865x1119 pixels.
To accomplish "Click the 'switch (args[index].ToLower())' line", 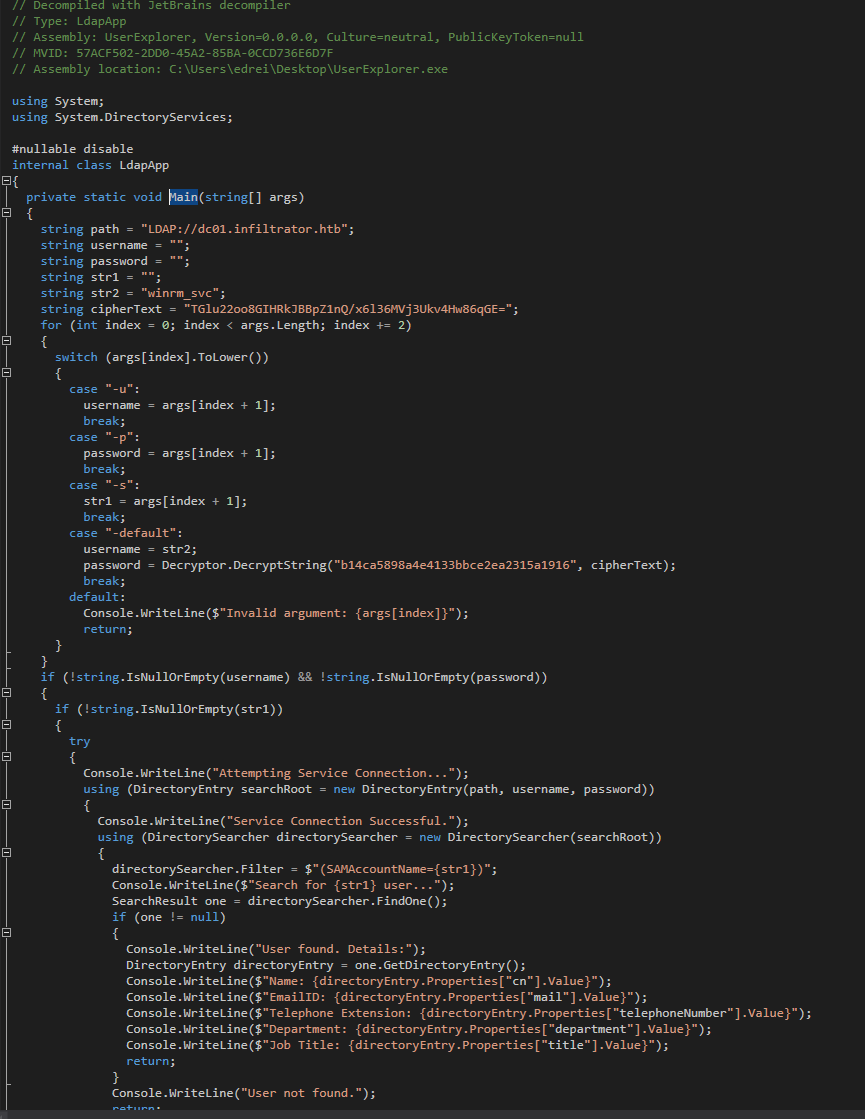I will click(162, 357).
